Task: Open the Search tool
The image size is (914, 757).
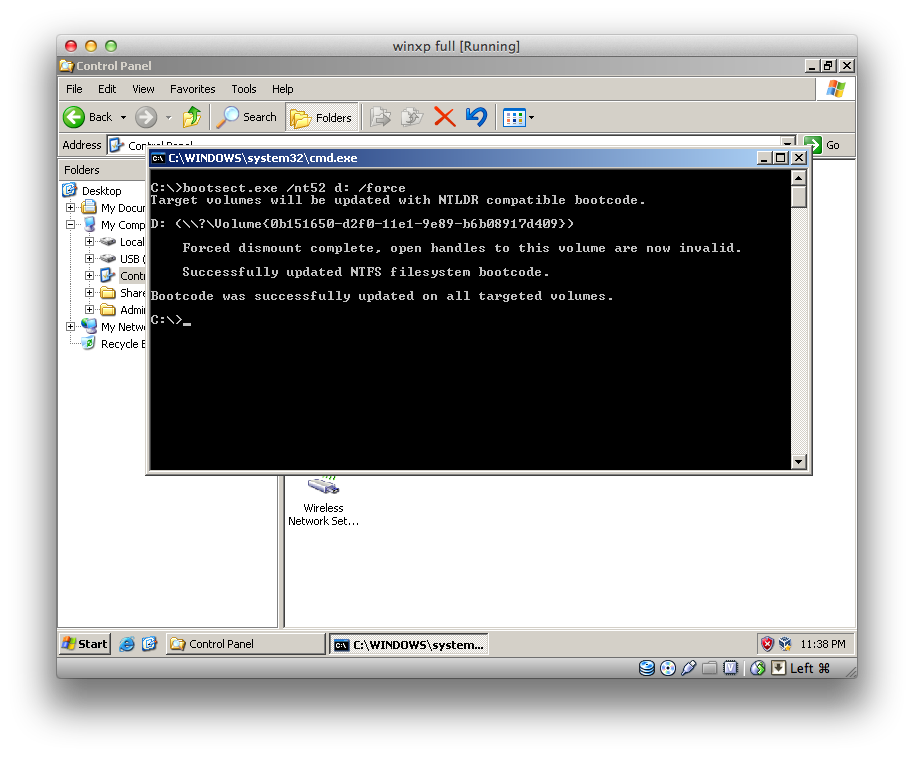Action: coord(247,117)
